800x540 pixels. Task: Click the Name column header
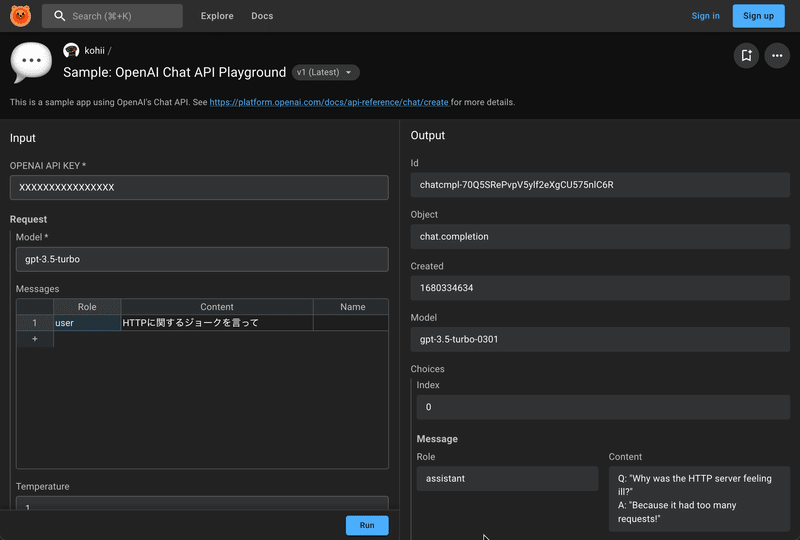click(351, 307)
